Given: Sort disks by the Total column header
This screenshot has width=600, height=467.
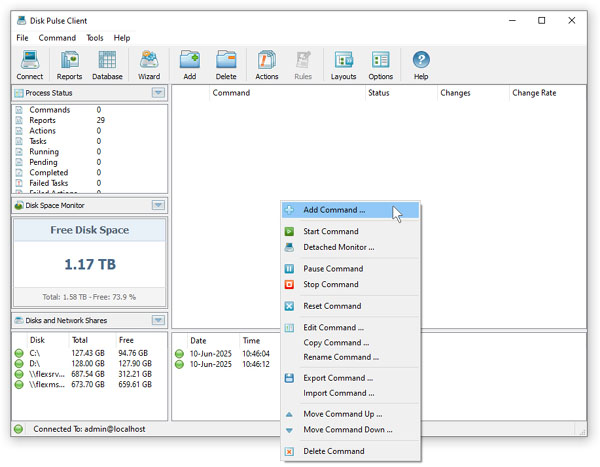Looking at the screenshot, I should 92,340.
